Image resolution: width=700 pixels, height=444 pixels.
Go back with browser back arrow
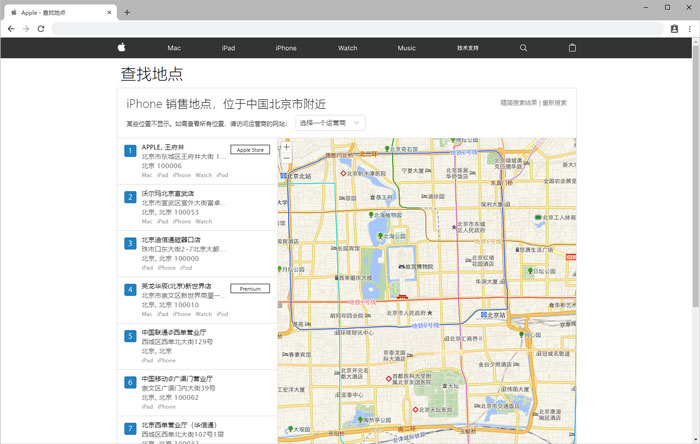point(11,29)
